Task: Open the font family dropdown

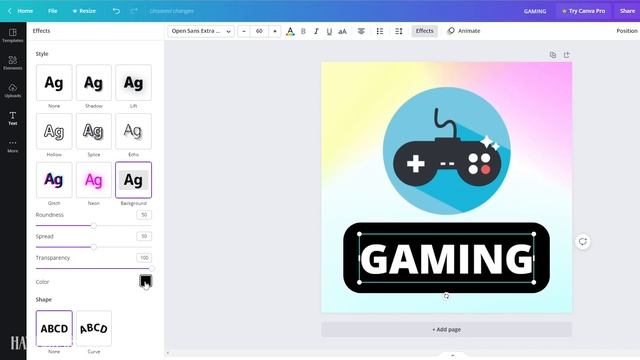Action: 201,31
